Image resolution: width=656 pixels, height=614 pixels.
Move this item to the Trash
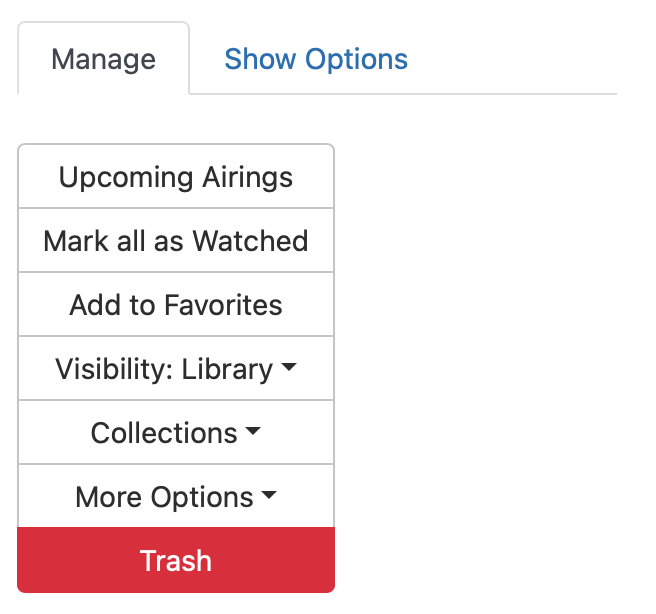pyautogui.click(x=176, y=561)
